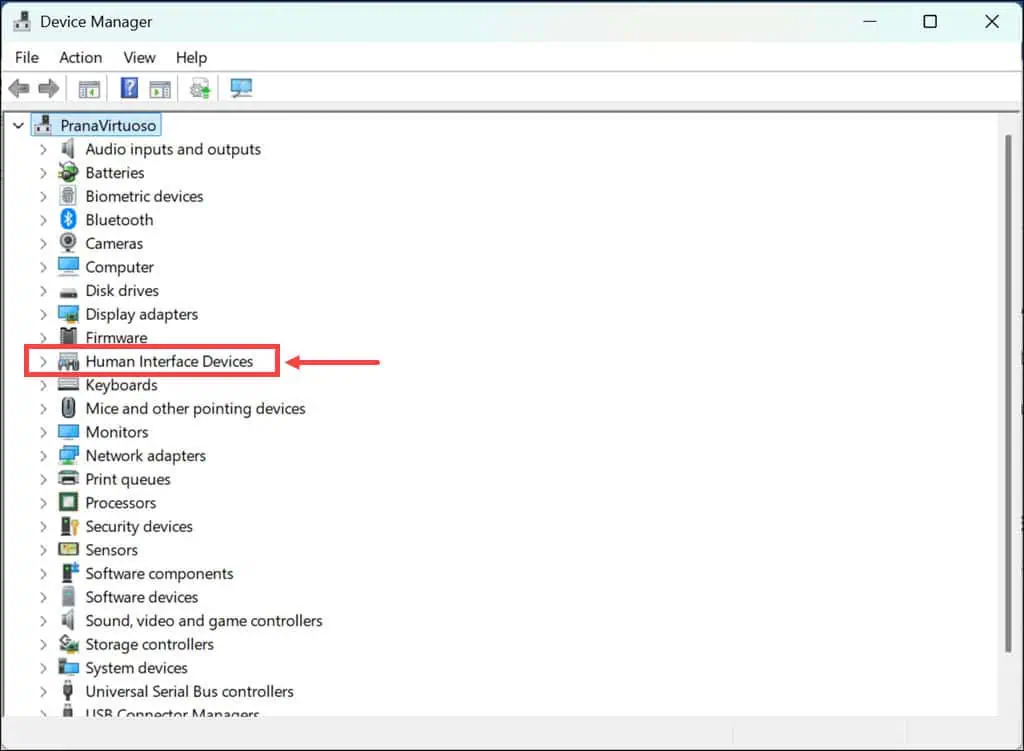Select the Processors label
1024x751 pixels.
coord(121,503)
